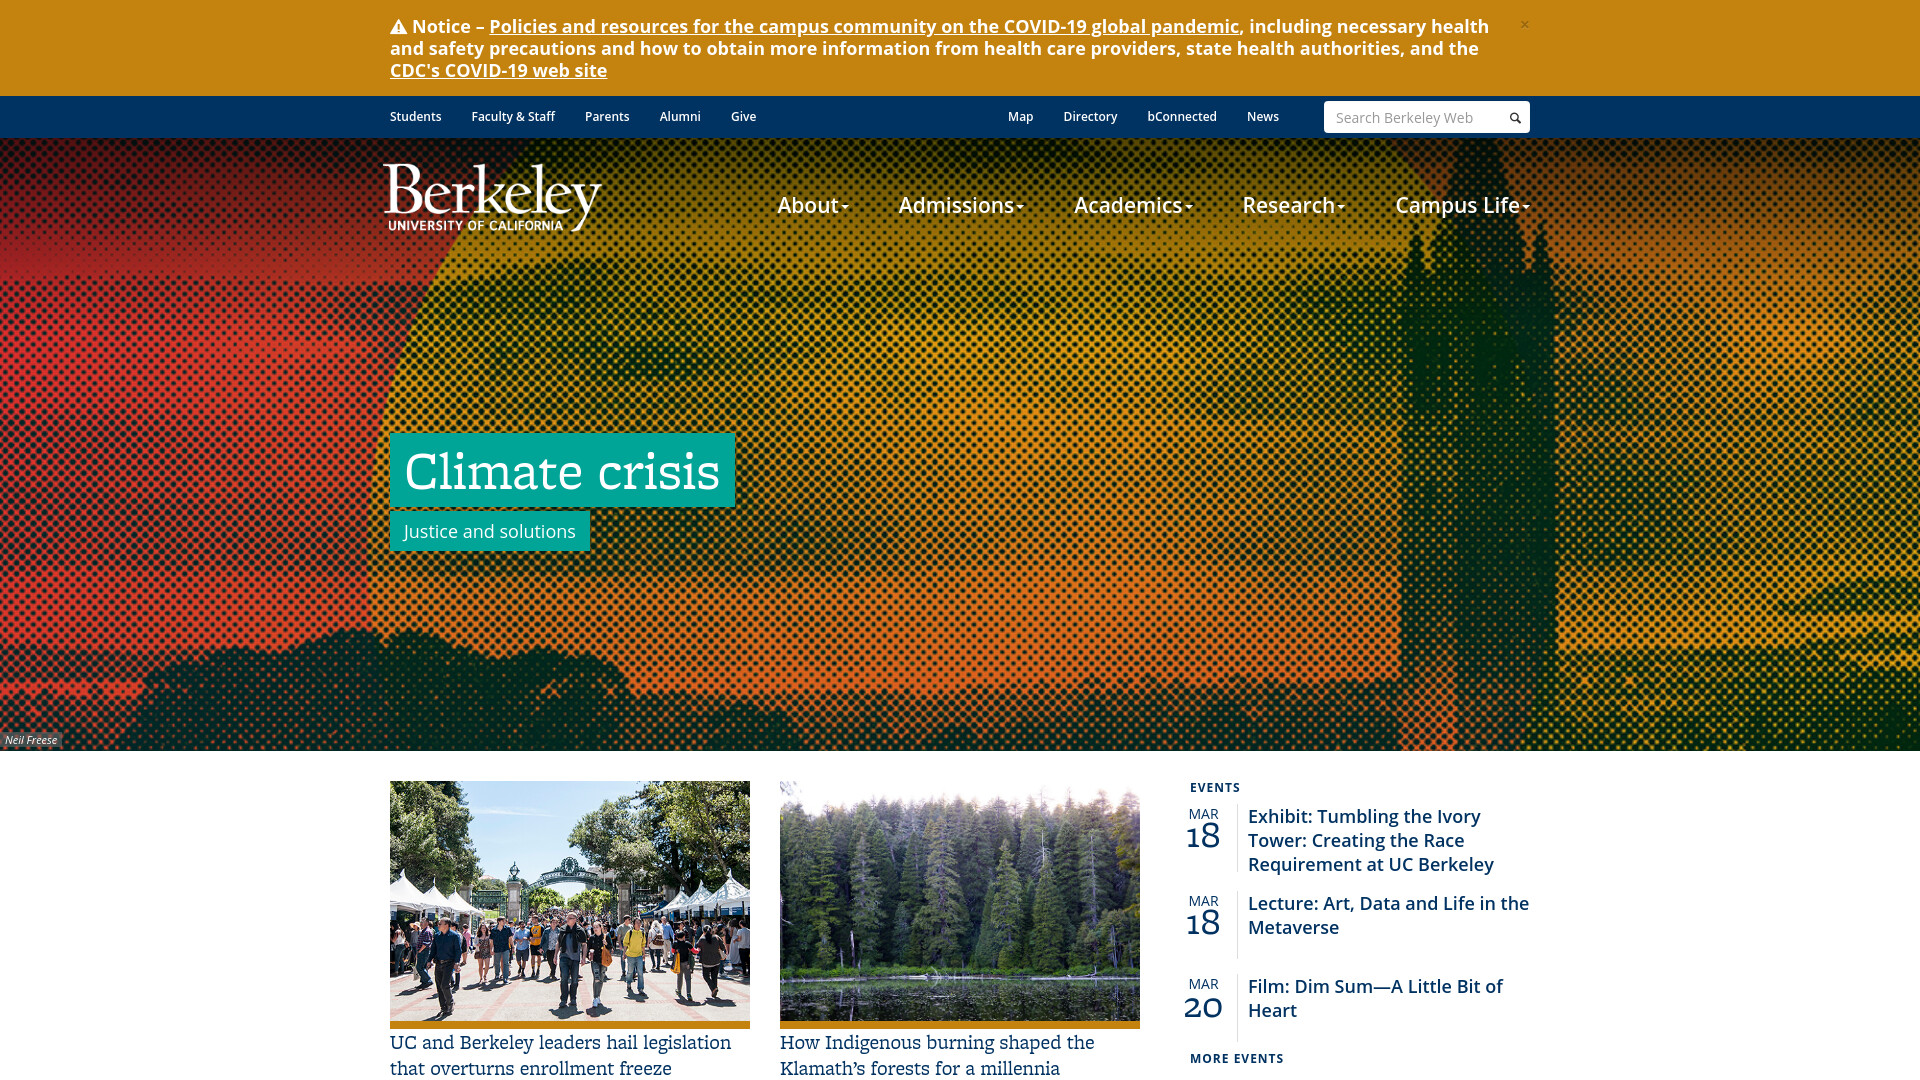This screenshot has height=1080, width=1920.
Task: Expand the About dropdown menu
Action: click(812, 205)
